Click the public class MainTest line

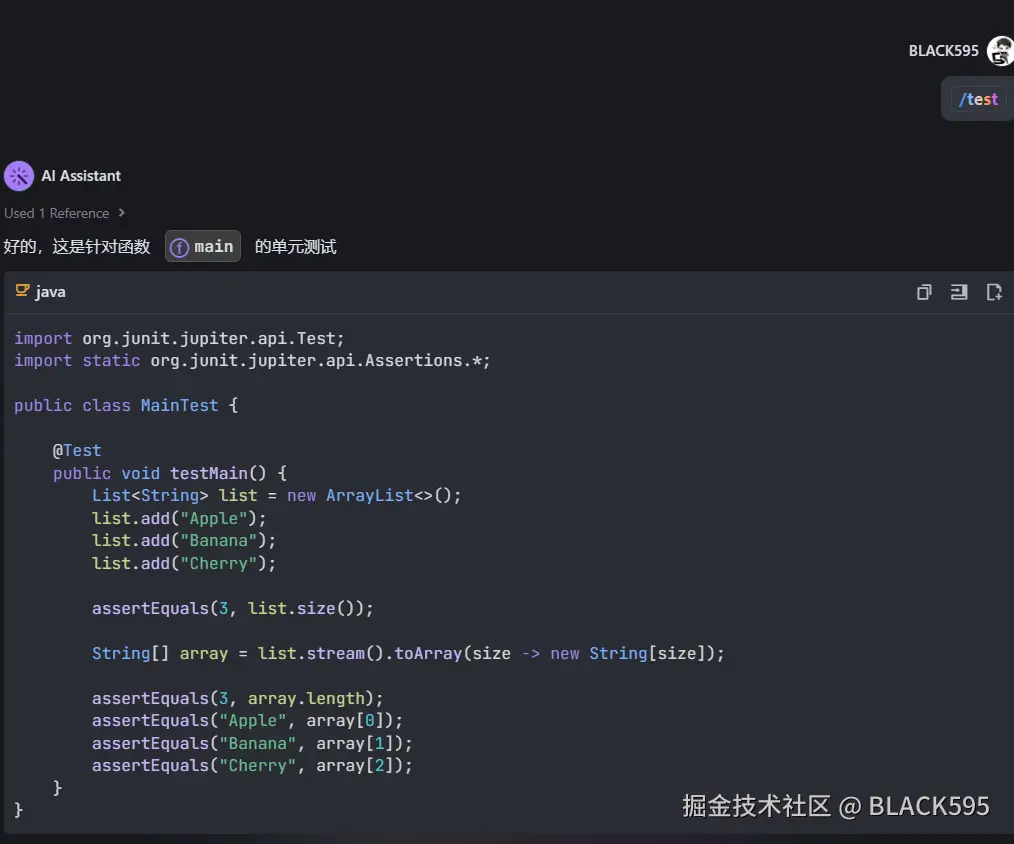click(x=126, y=406)
